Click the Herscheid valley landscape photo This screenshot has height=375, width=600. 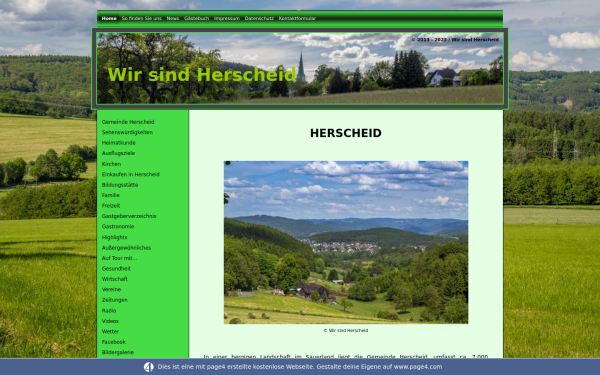click(x=346, y=242)
